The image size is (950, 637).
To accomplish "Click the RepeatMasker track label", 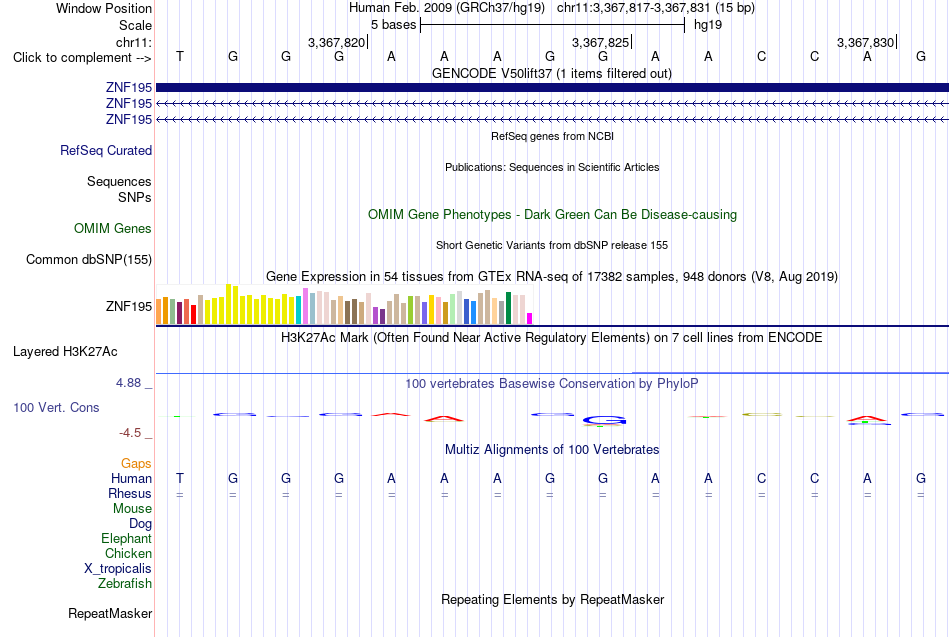I will pyautogui.click(x=110, y=613).
